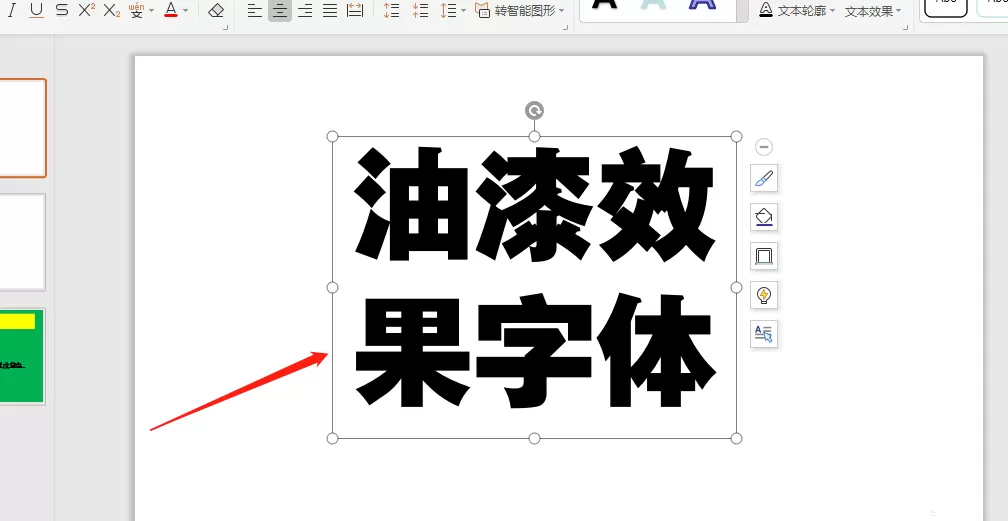Viewport: 1008px width, 521px height.
Task: Open shape outline quick tool
Action: pyautogui.click(x=764, y=256)
